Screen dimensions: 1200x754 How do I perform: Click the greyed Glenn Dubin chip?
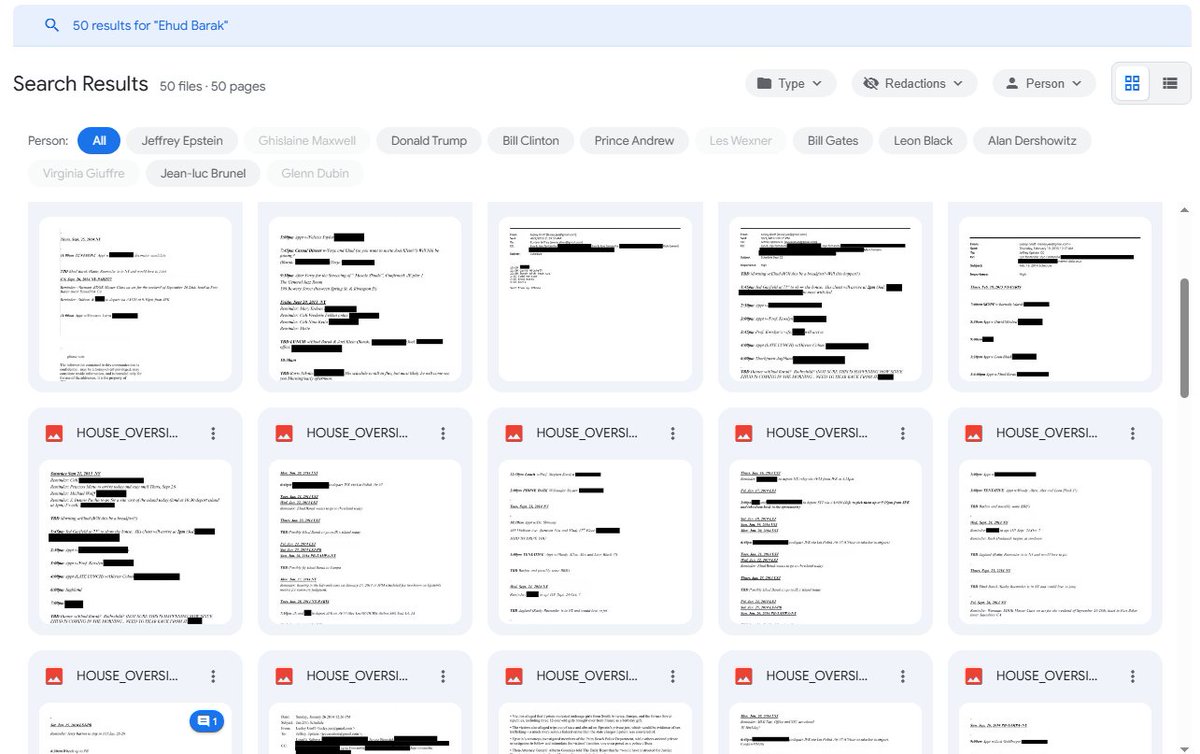[315, 173]
